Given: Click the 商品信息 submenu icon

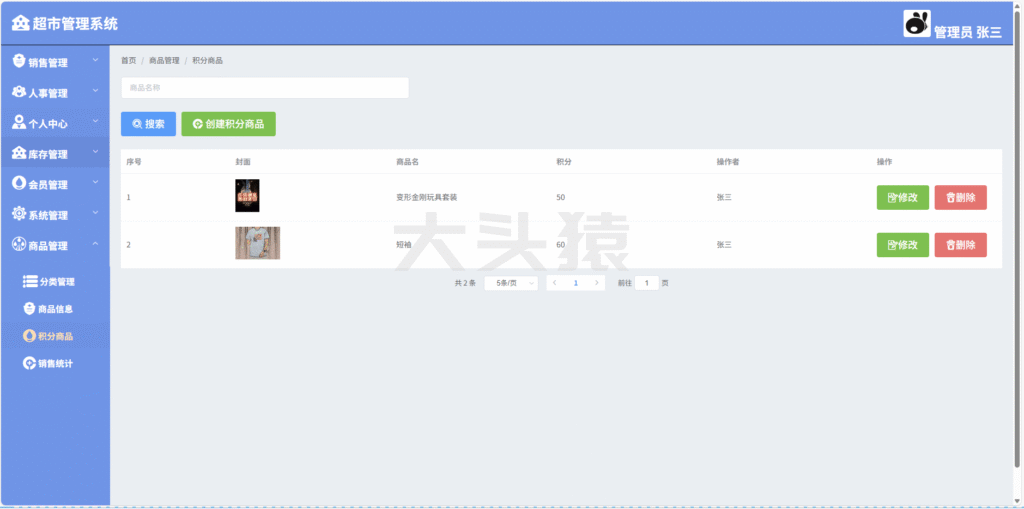Looking at the screenshot, I should 29,308.
